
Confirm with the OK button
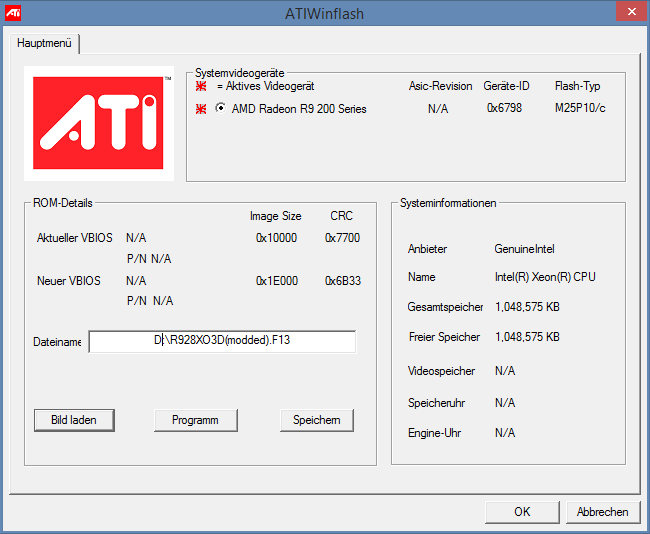pos(522,512)
